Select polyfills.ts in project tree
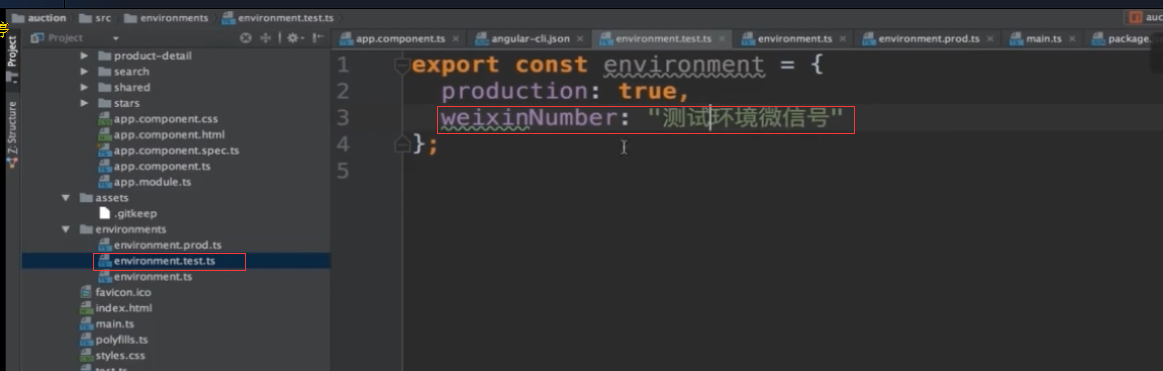This screenshot has width=1163, height=371. 113,340
